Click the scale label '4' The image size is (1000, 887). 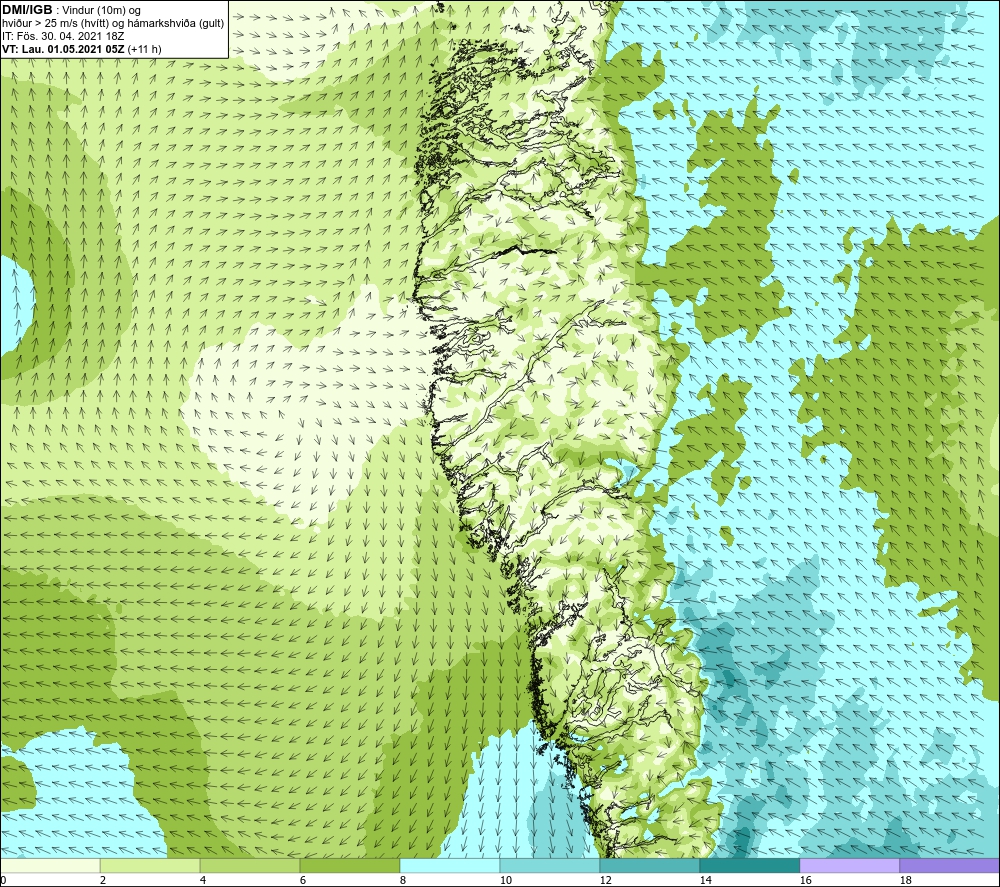pos(203,881)
